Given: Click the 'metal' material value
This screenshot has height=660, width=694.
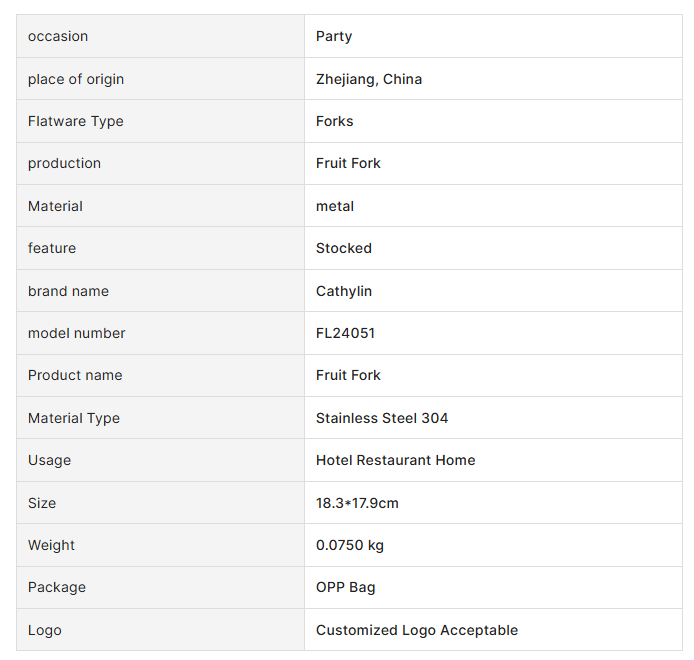Looking at the screenshot, I should click(x=335, y=206).
